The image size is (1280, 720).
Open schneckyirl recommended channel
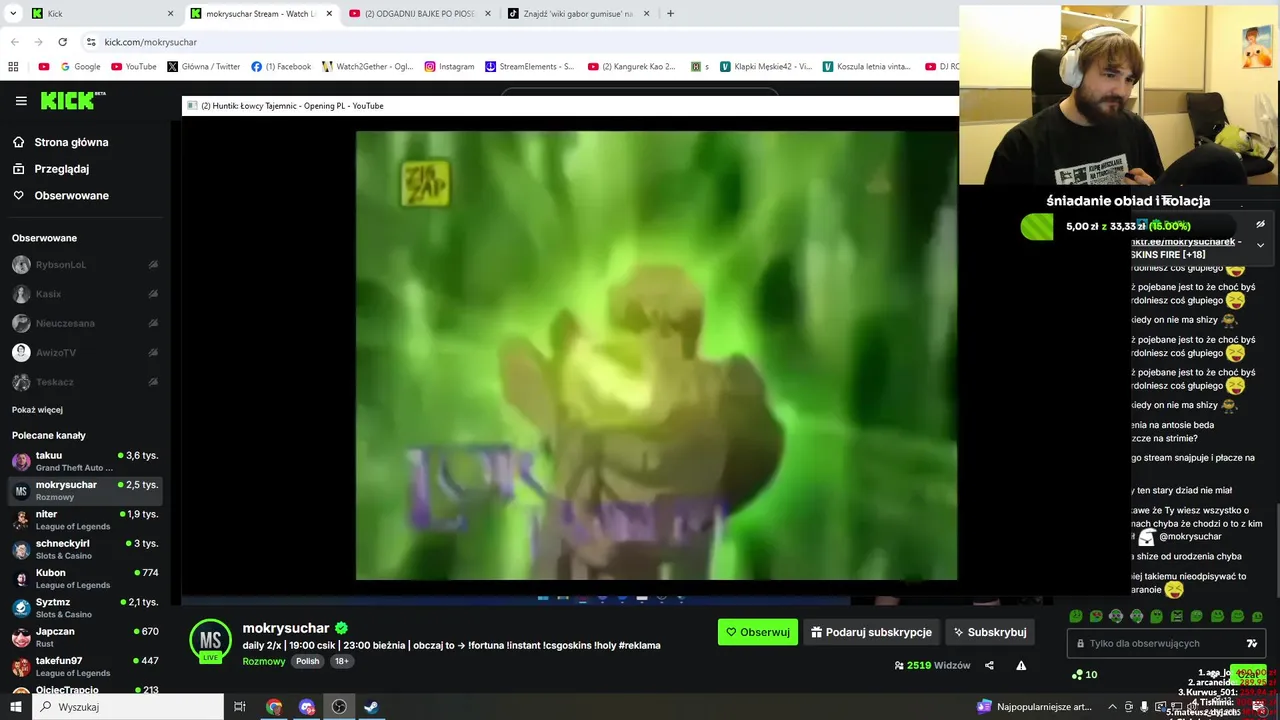[x=85, y=549]
